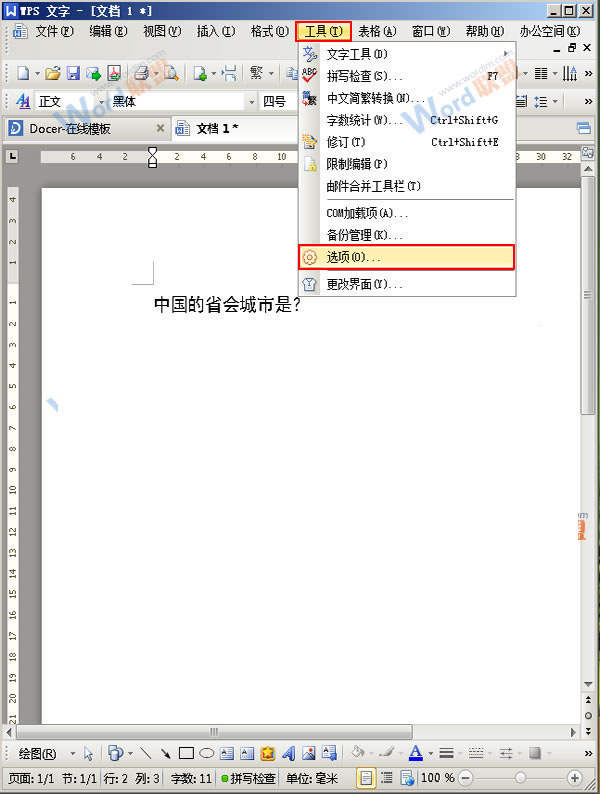Switch to Page layout view icon in status bar
The height and width of the screenshot is (794, 600).
(366, 778)
